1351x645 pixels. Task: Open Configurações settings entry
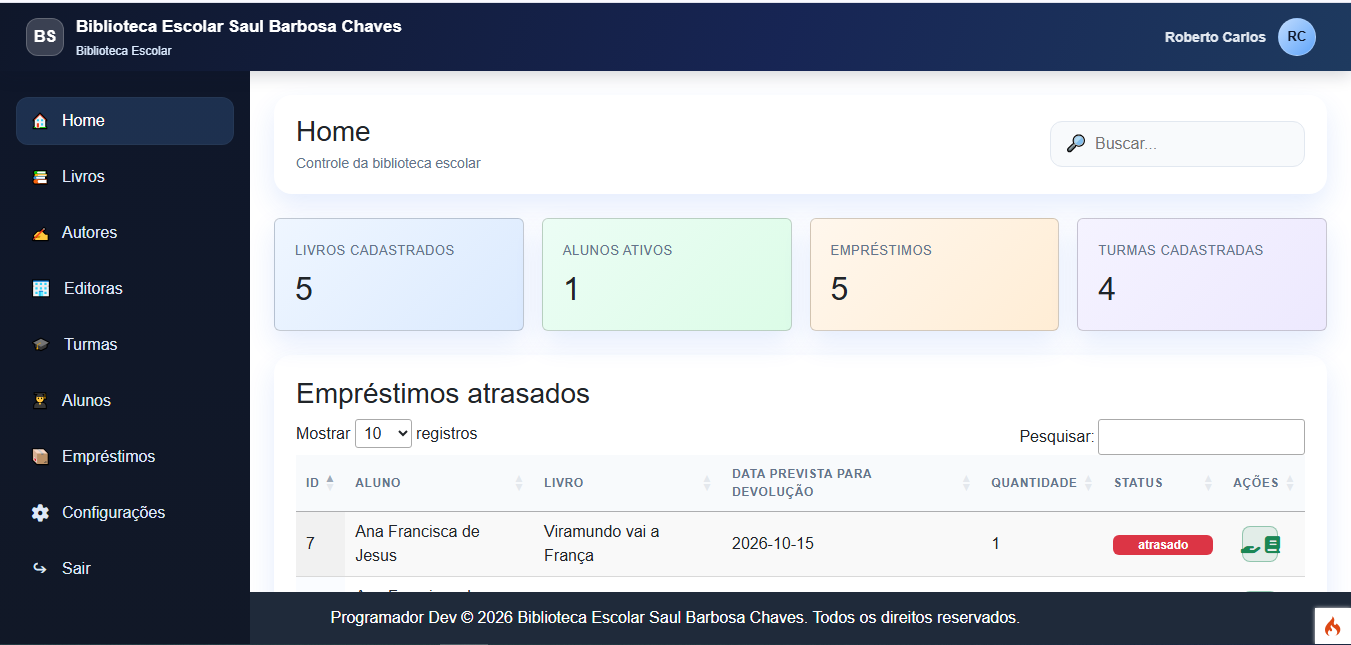[x=125, y=513]
